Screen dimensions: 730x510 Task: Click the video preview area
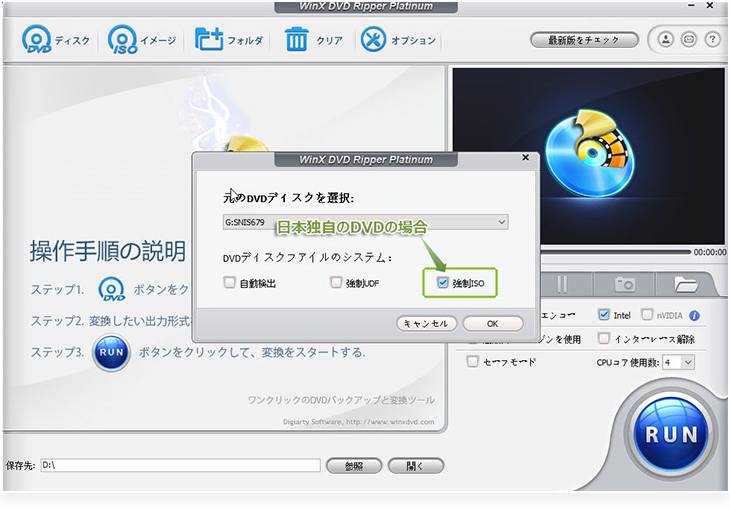click(588, 156)
